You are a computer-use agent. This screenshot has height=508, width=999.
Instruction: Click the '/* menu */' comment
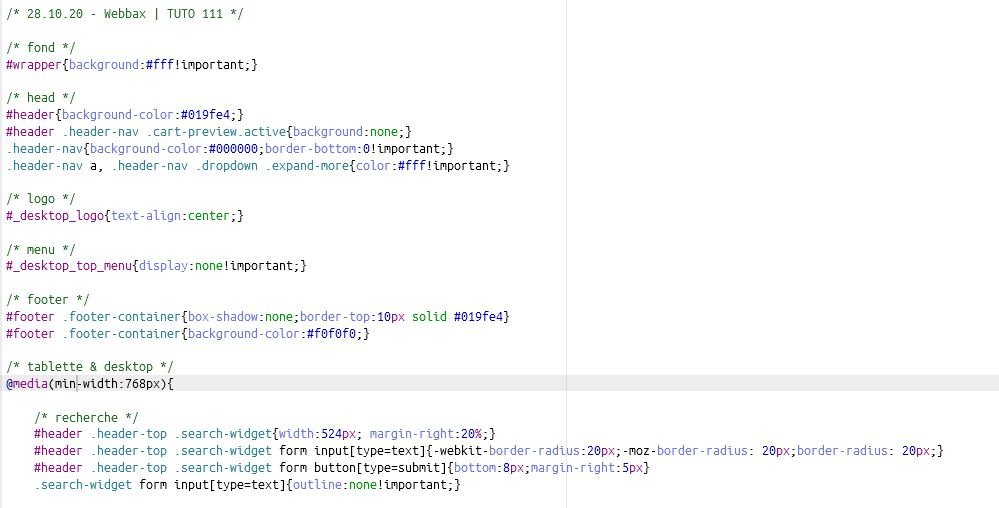[x=41, y=249]
